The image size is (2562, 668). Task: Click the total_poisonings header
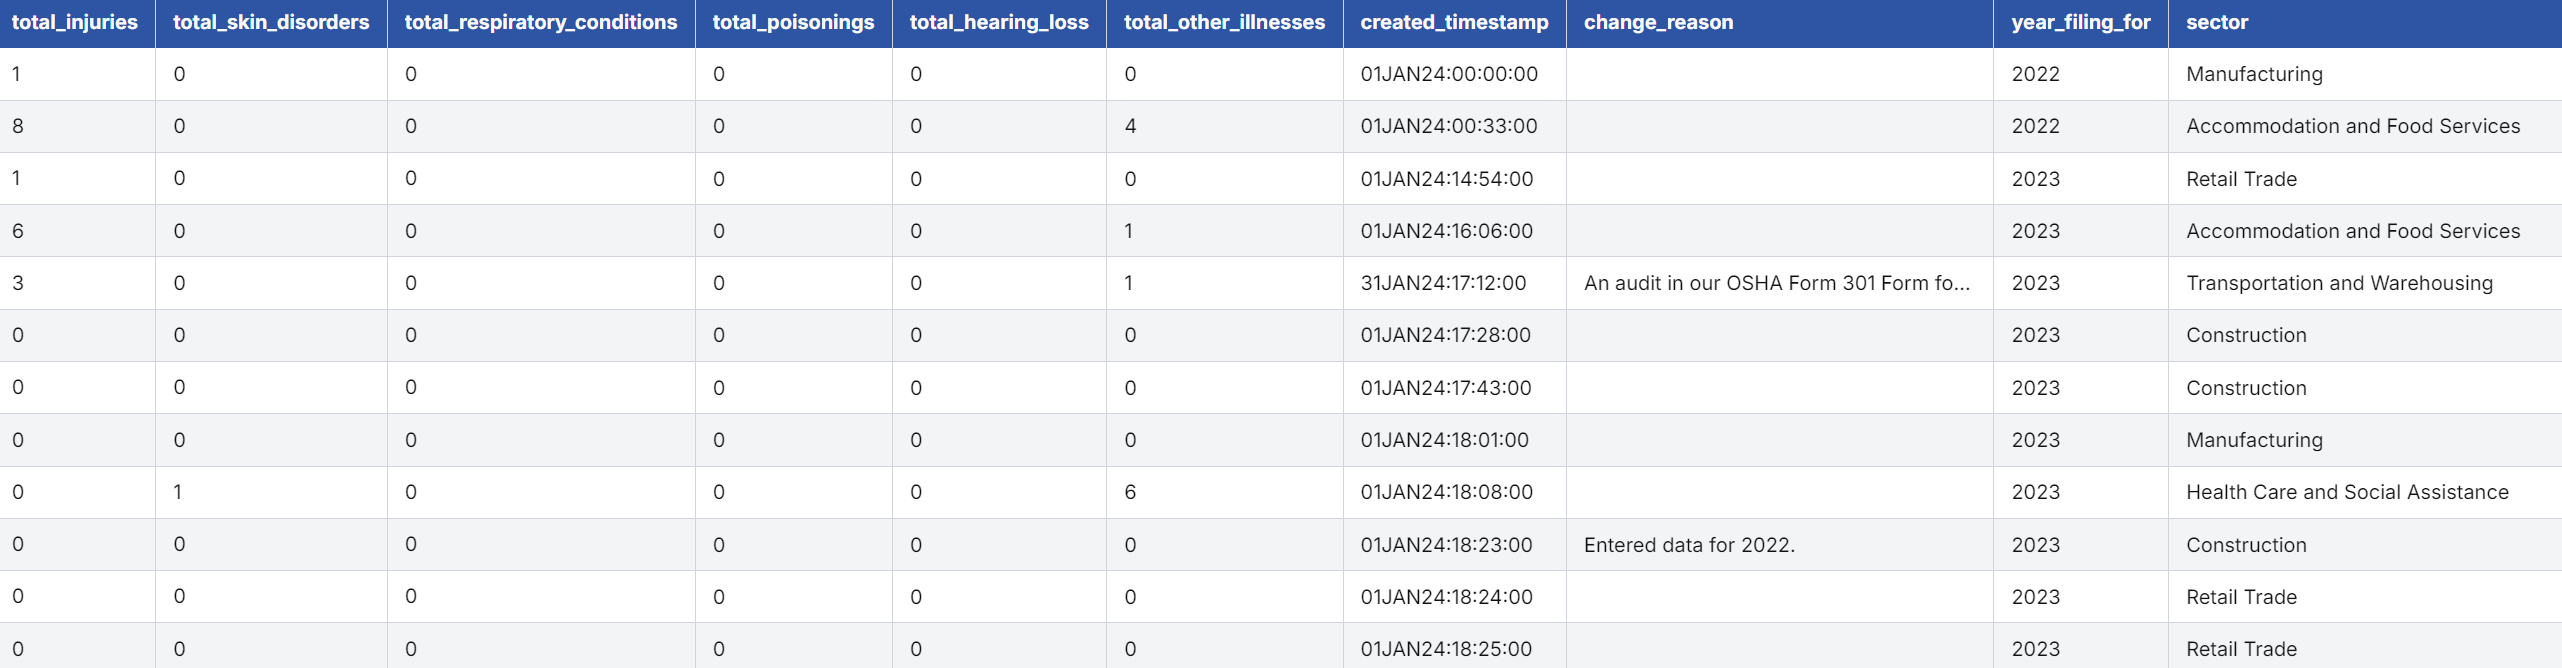click(793, 22)
